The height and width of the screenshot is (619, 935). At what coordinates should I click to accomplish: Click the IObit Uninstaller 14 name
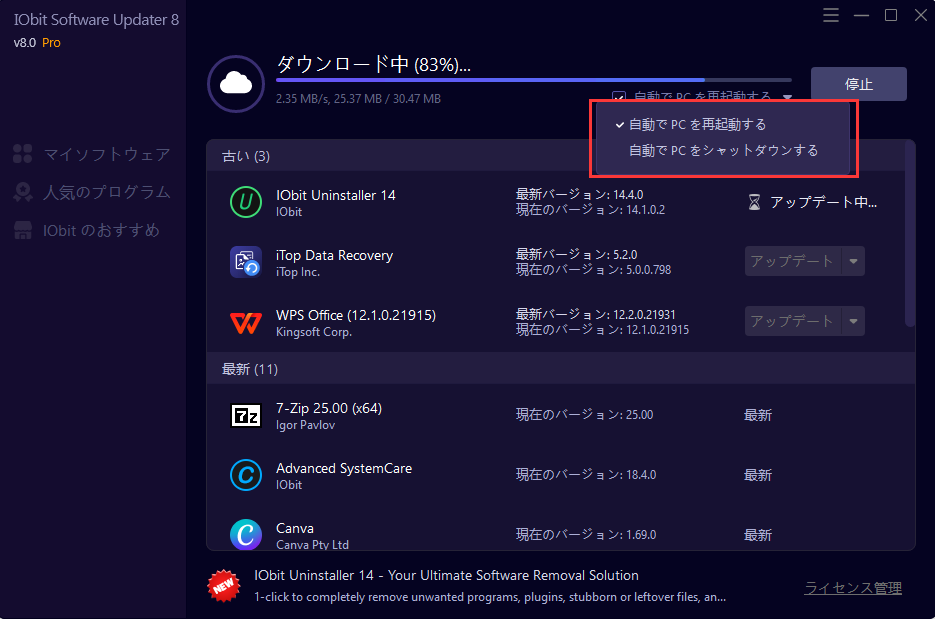point(336,196)
